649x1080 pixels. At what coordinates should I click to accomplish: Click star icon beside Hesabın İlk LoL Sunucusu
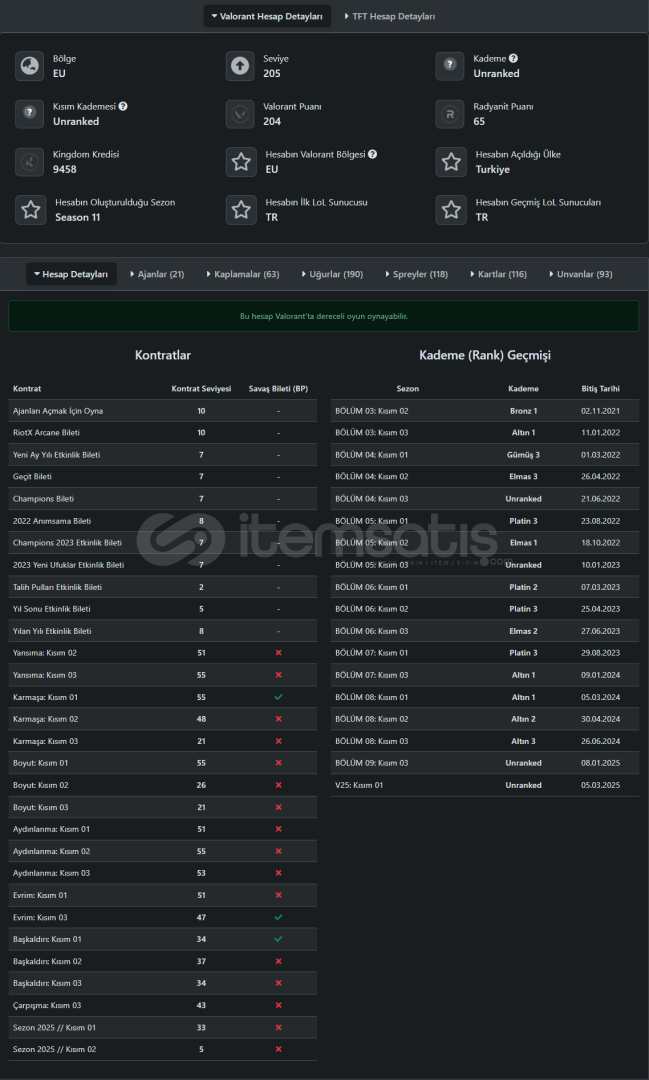click(241, 210)
